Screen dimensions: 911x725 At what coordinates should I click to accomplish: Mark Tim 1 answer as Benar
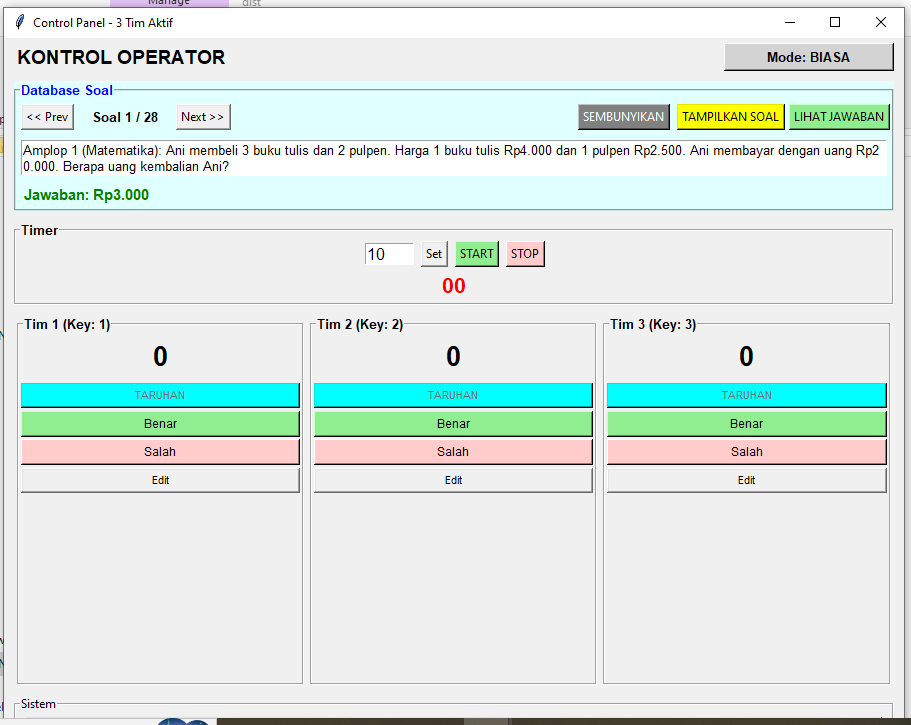click(x=160, y=424)
